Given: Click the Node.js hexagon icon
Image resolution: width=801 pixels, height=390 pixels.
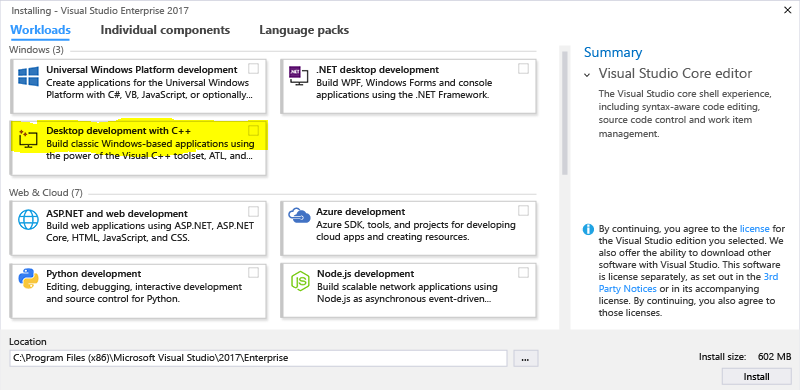Looking at the screenshot, I should (300, 281).
